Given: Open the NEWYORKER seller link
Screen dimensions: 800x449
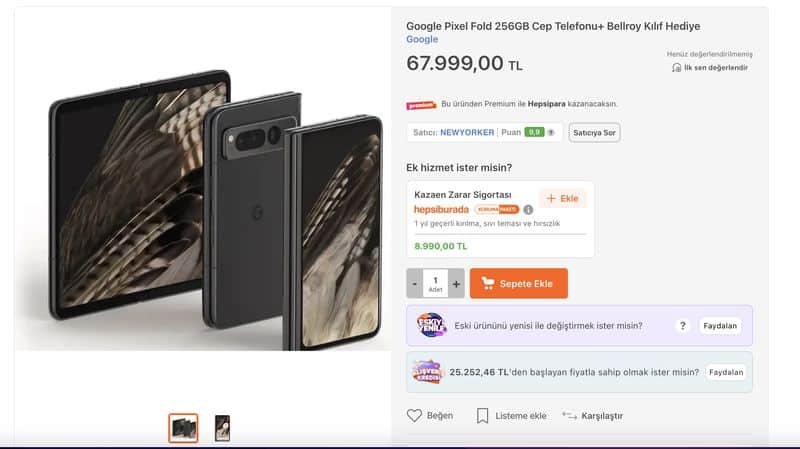Looking at the screenshot, I should click(468, 132).
